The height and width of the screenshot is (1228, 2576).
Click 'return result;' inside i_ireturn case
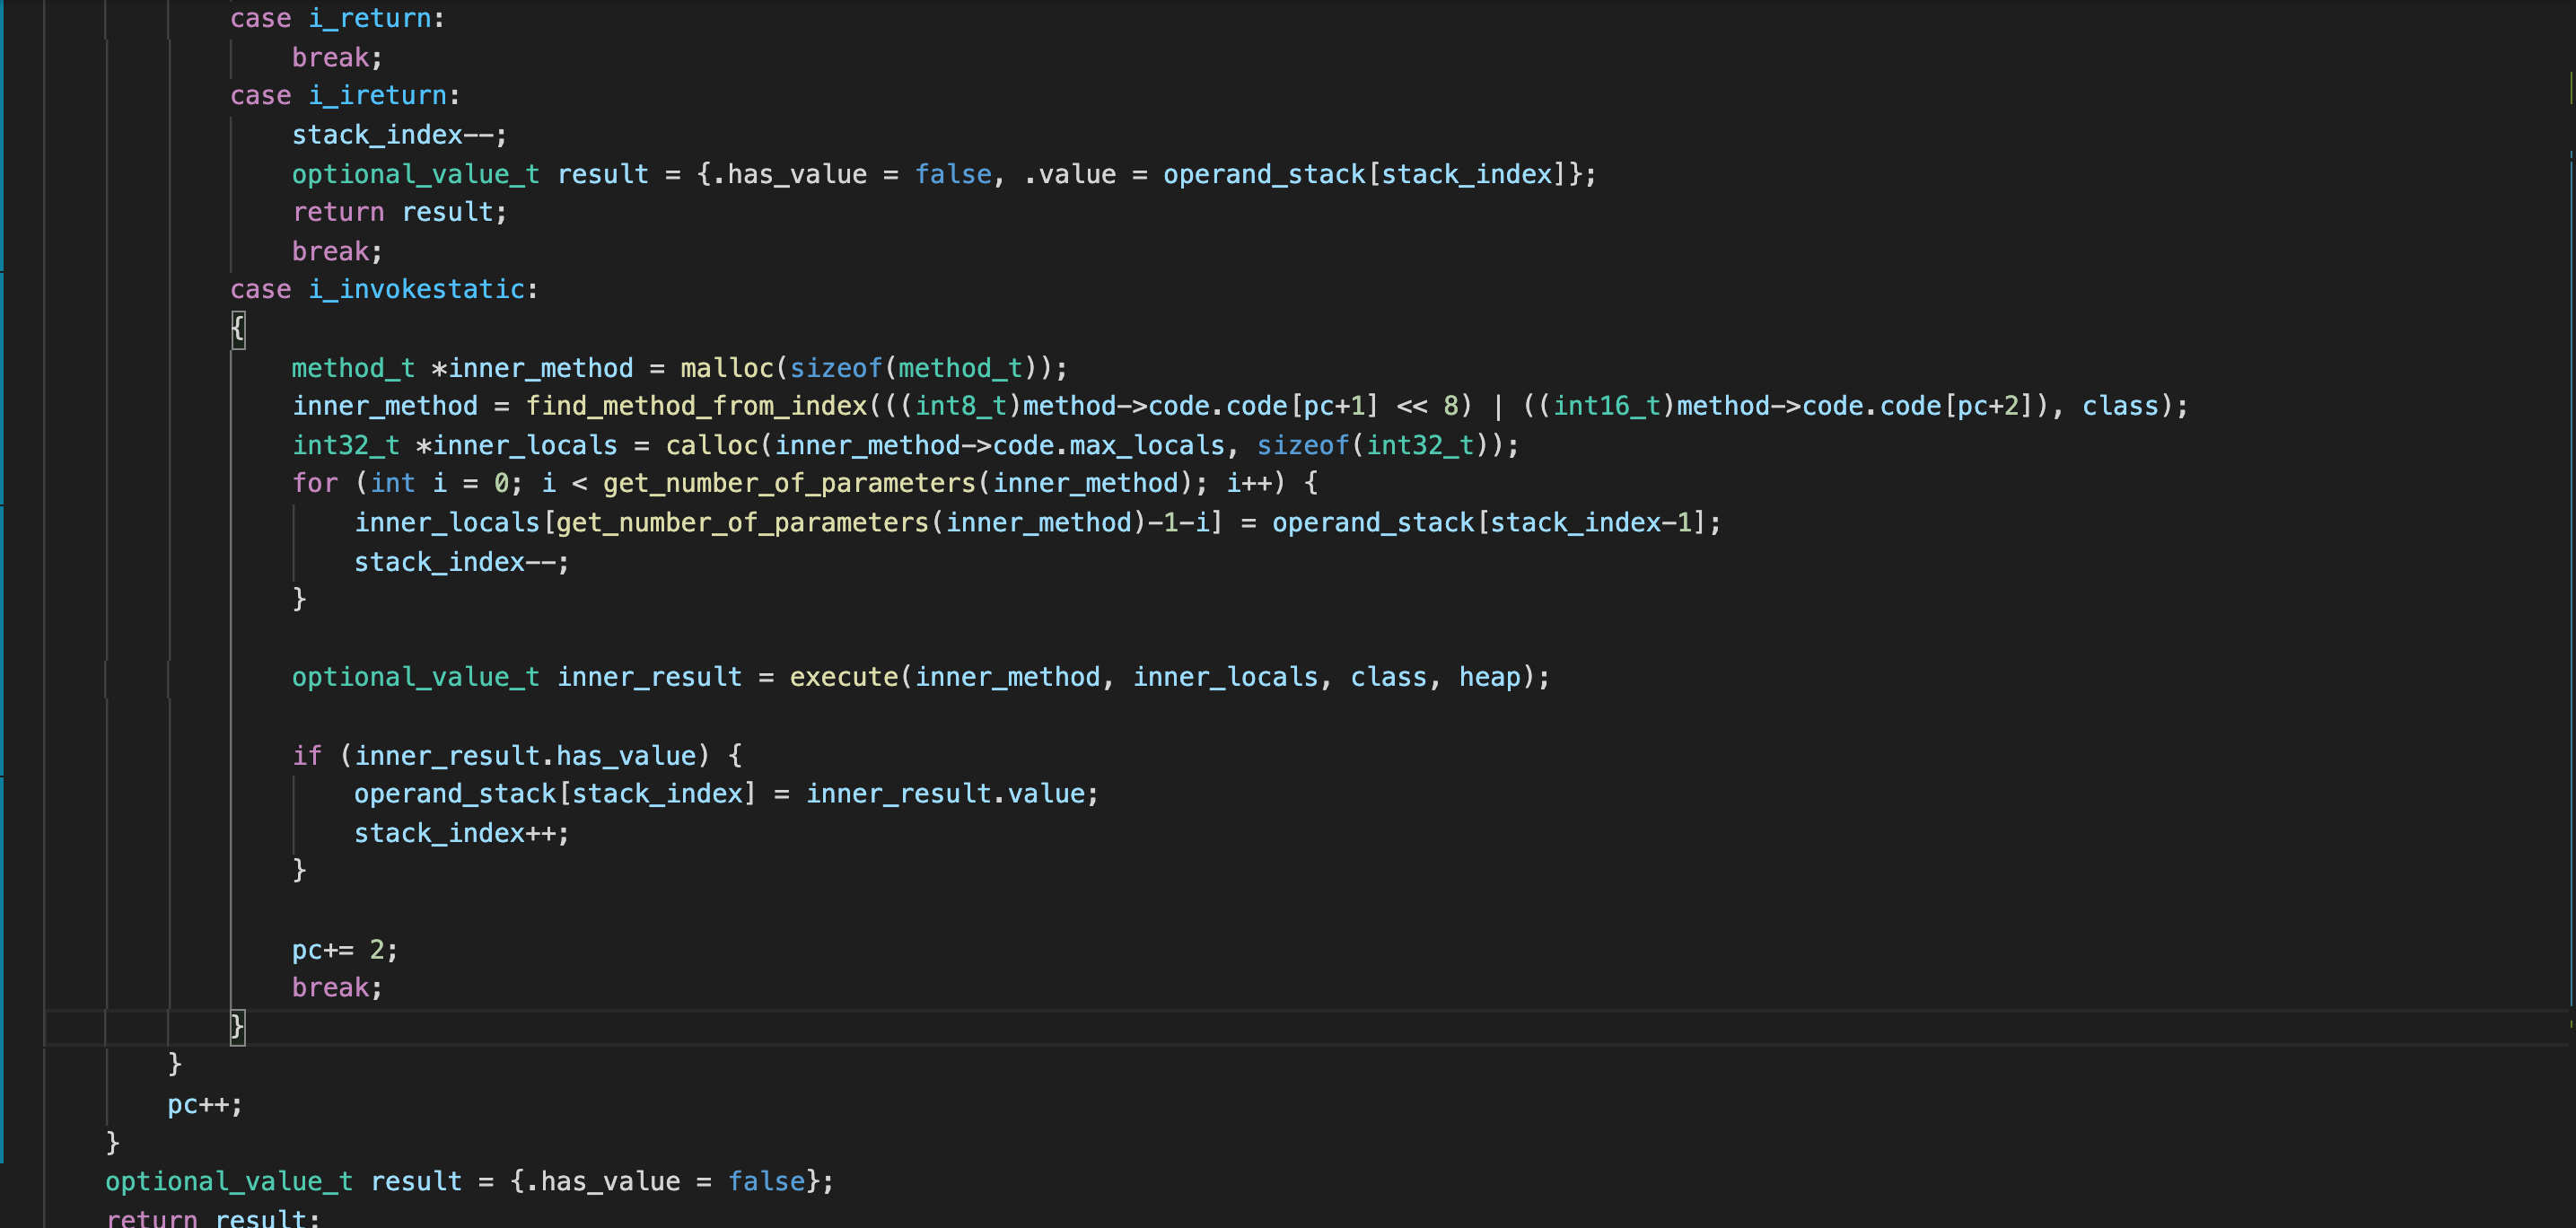399,212
